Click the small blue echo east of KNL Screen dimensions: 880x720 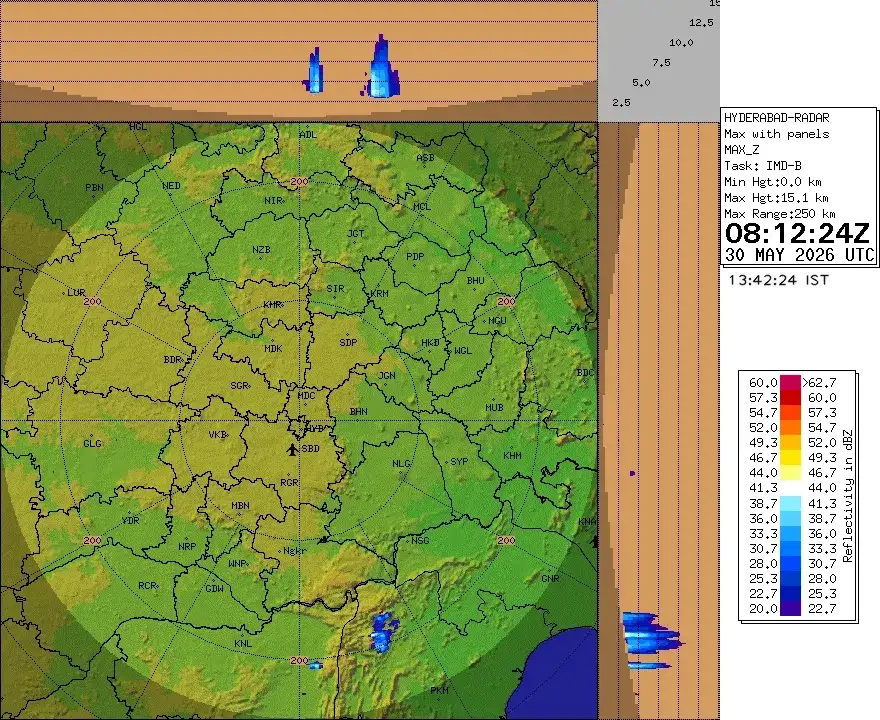[315, 666]
